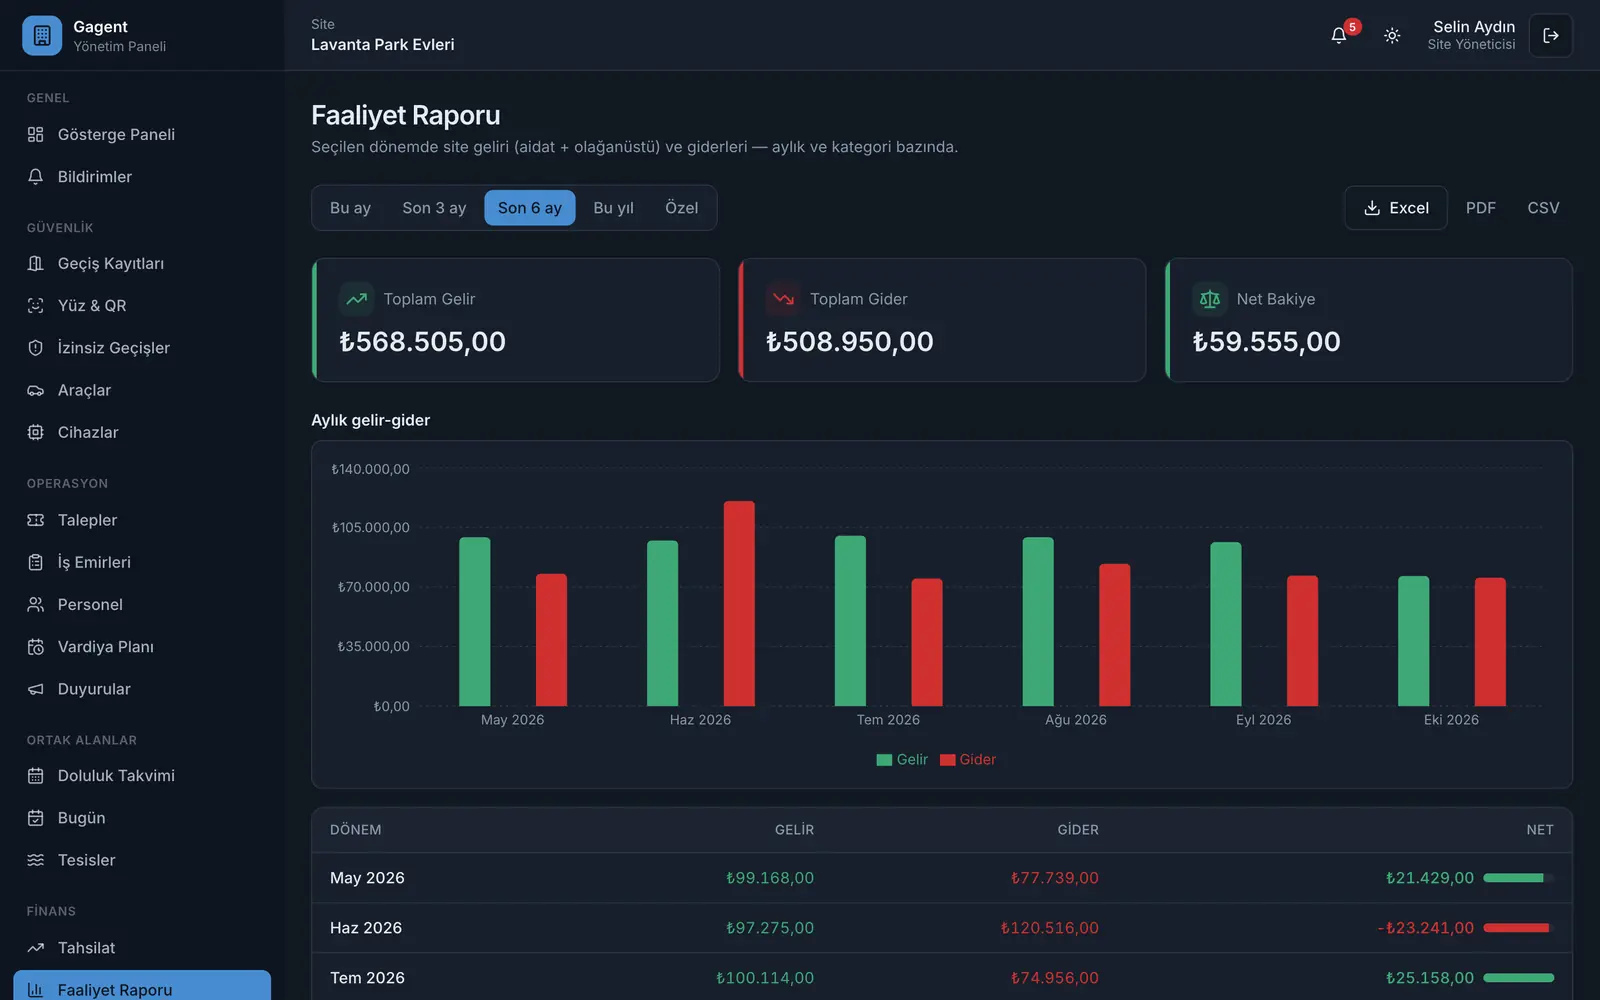Screen dimensions: 1600x1000
Task: Select Bildirimler bell icon in sidebar
Action: point(36,177)
